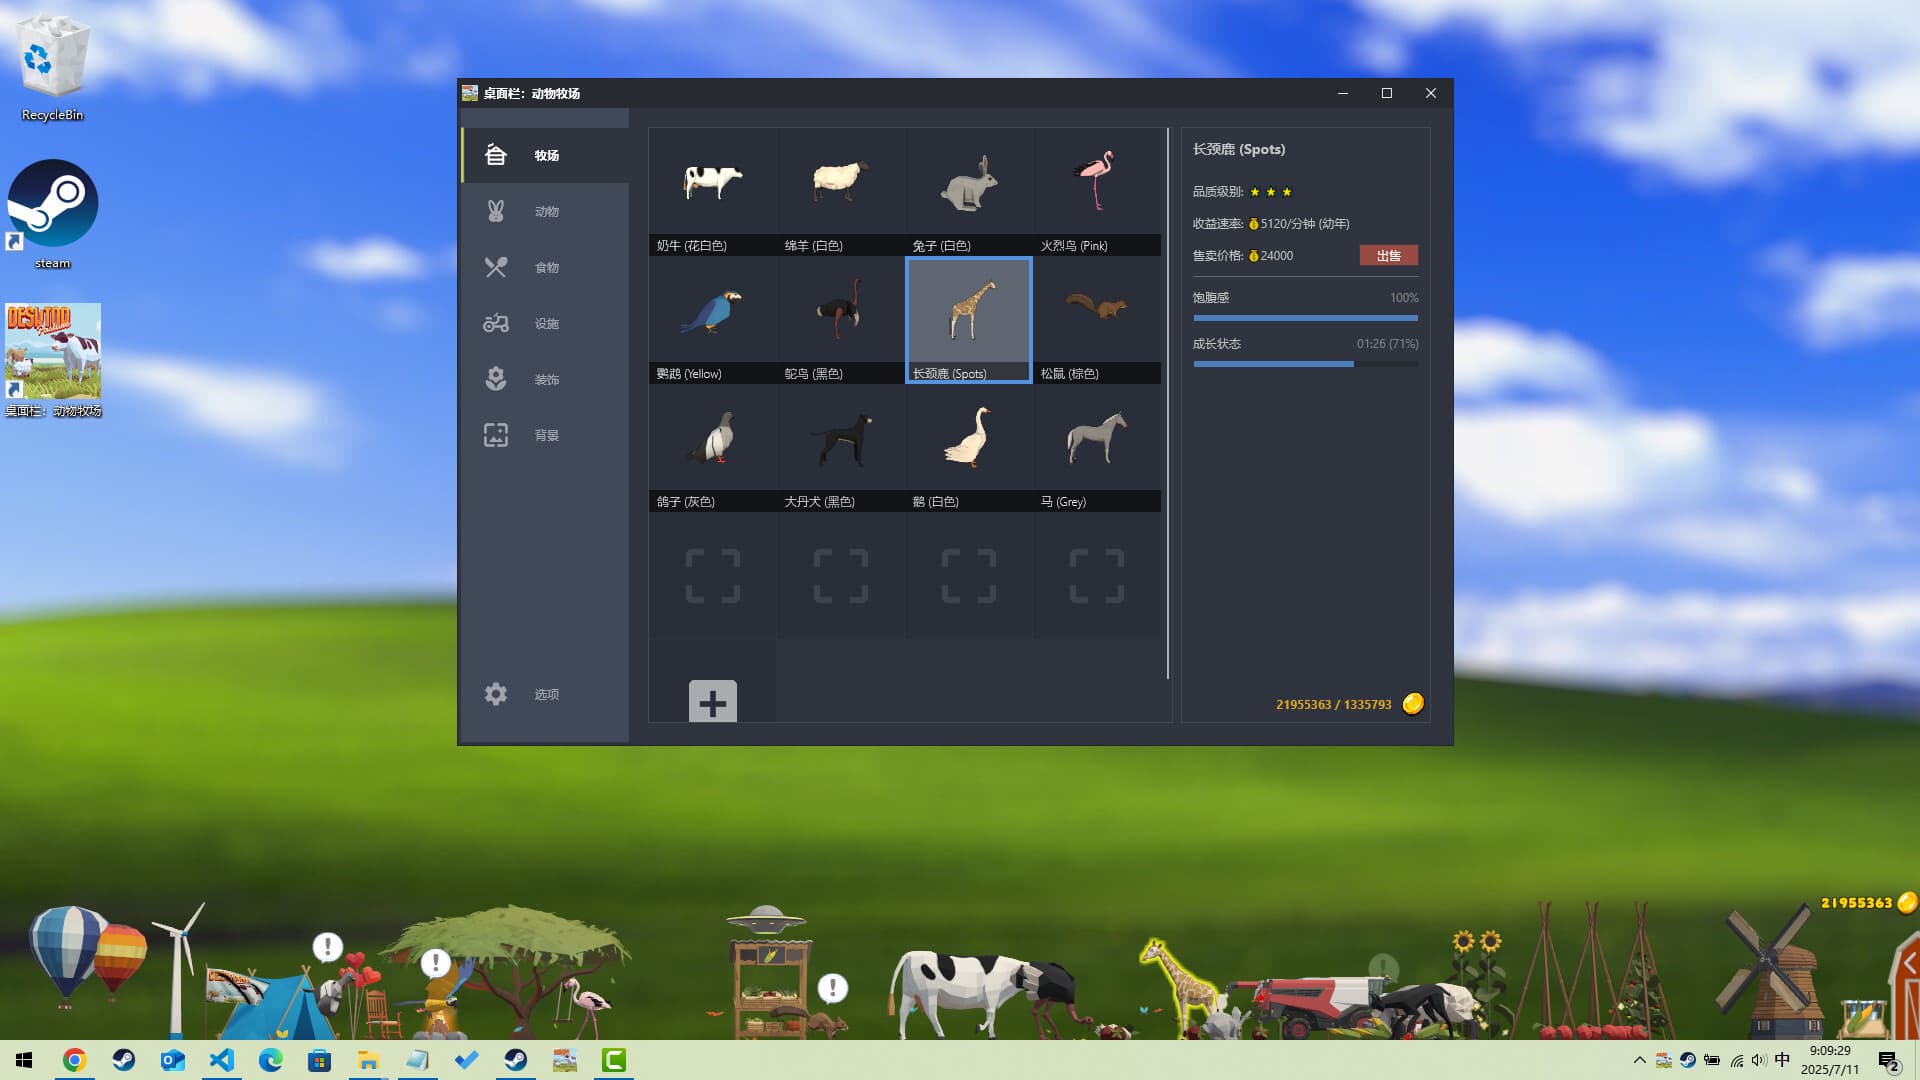Click the gold coin icon beside the balance
Image resolution: width=1920 pixels, height=1080 pixels.
[x=1413, y=703]
